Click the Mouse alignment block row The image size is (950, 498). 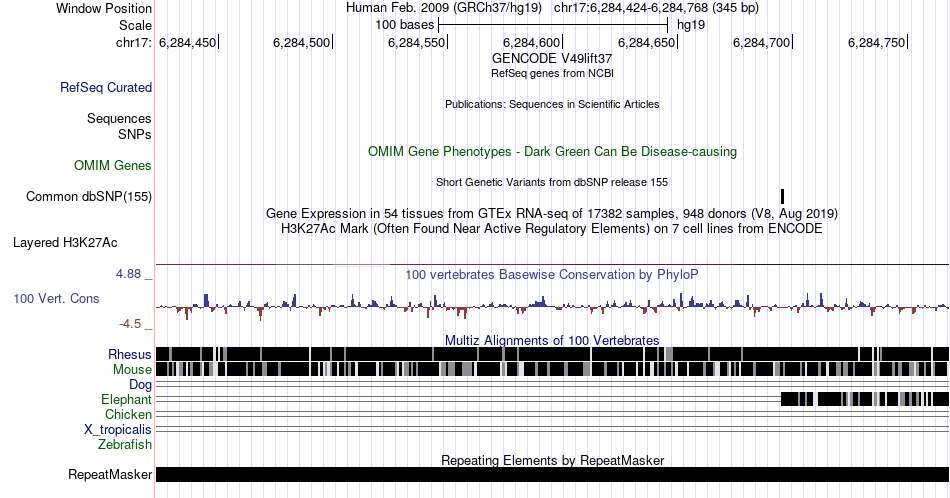pyautogui.click(x=552, y=369)
